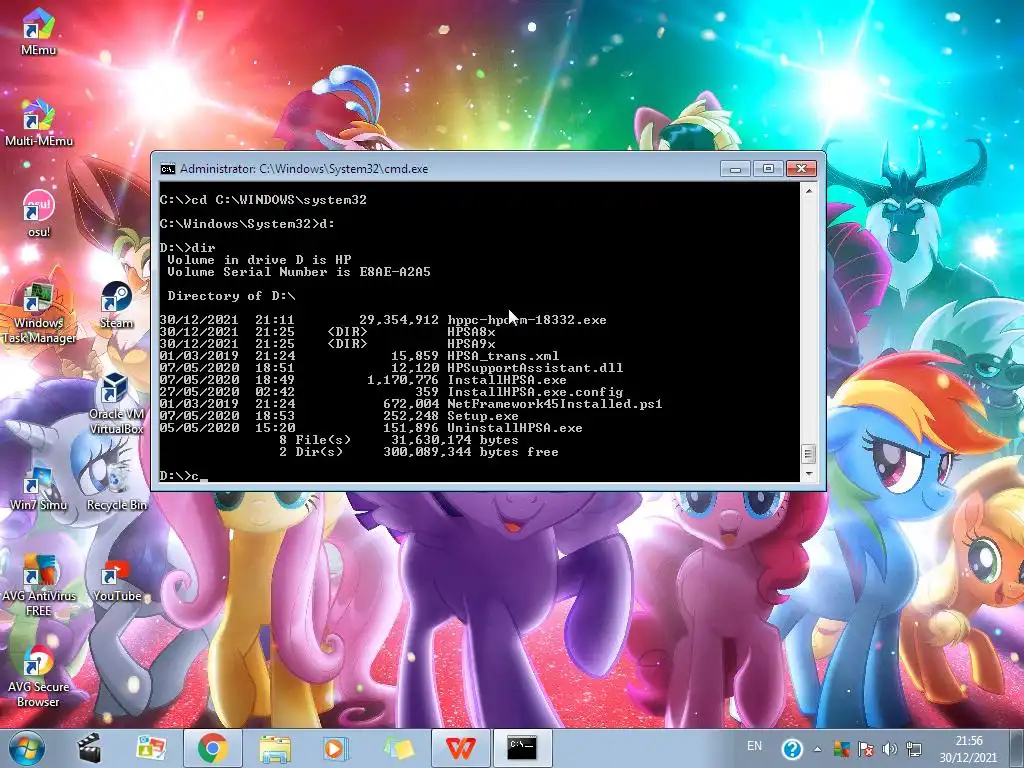Switch to WPS Office in the taskbar

[460, 748]
